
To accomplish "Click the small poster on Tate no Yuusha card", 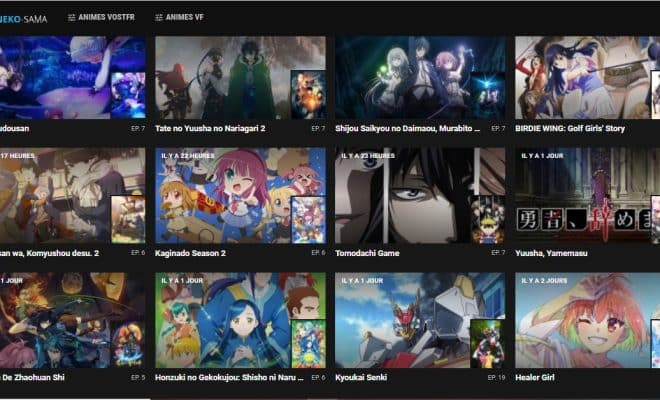I will [308, 94].
